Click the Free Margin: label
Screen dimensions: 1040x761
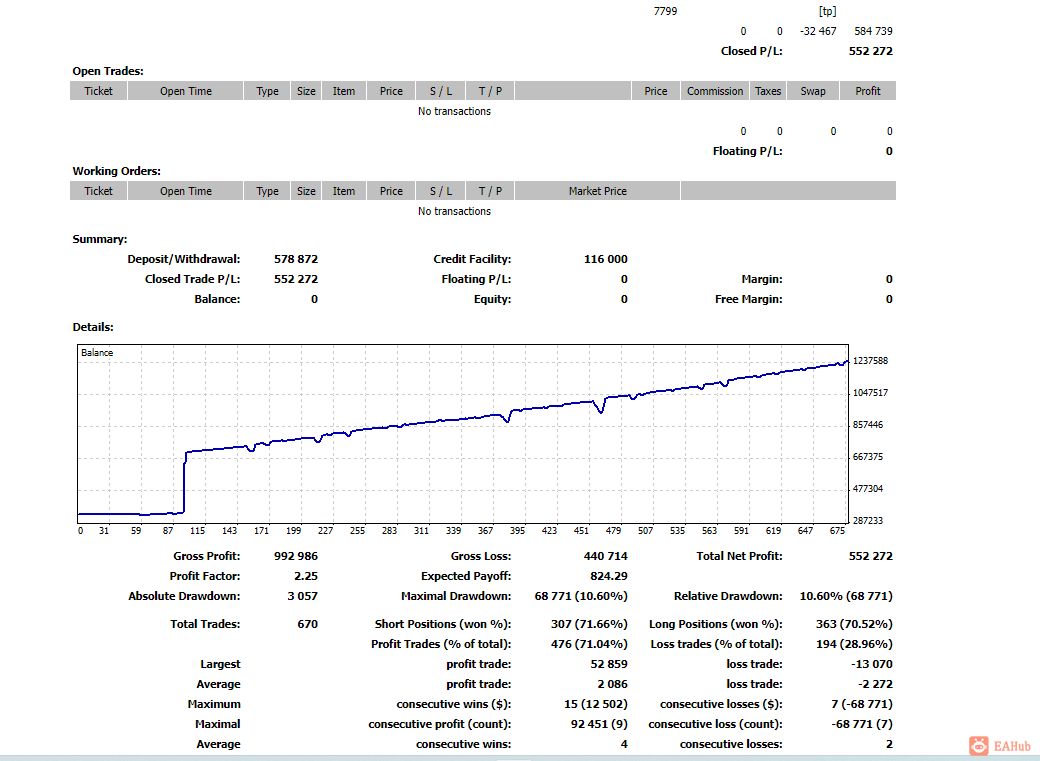pos(749,299)
